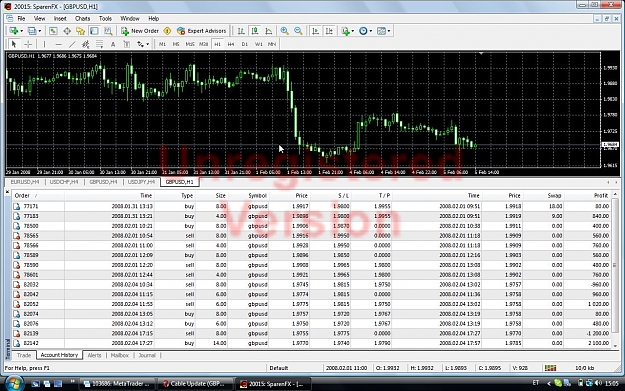Click the New Order button
Viewport: 625px width, 391px height.
point(140,31)
